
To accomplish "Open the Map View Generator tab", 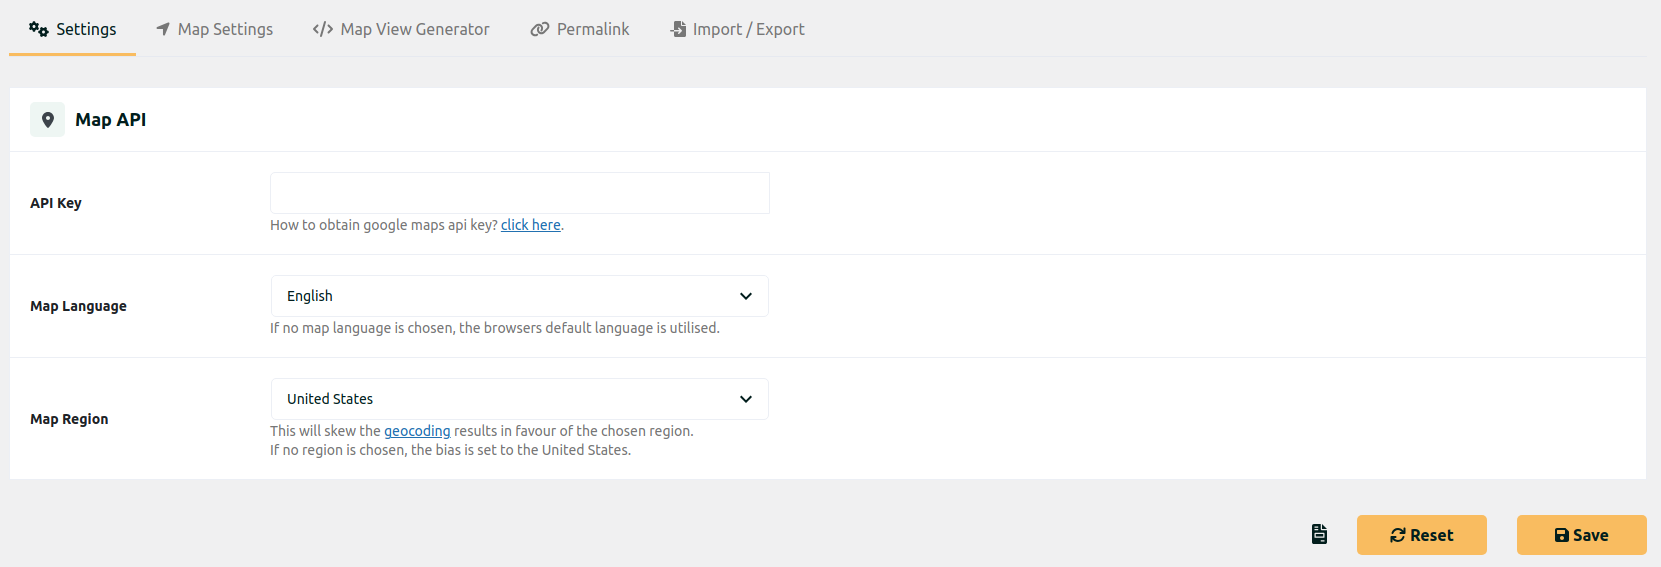I will pyautogui.click(x=400, y=29).
